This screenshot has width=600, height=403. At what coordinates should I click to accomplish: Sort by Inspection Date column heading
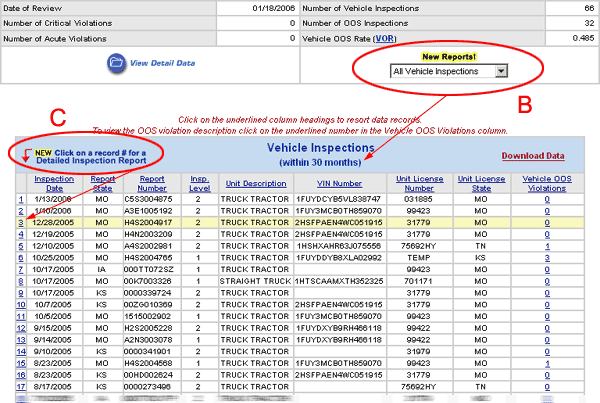point(54,183)
